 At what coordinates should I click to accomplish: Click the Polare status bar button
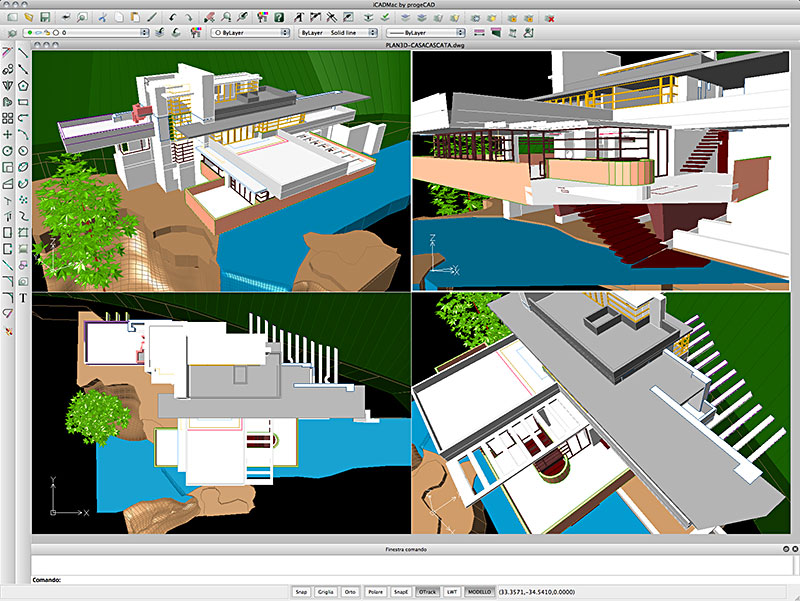(x=376, y=592)
